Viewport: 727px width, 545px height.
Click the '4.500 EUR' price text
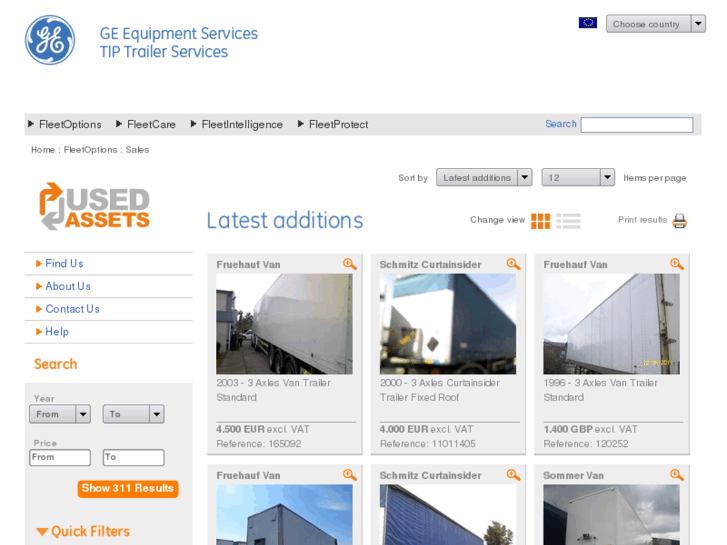(x=240, y=430)
